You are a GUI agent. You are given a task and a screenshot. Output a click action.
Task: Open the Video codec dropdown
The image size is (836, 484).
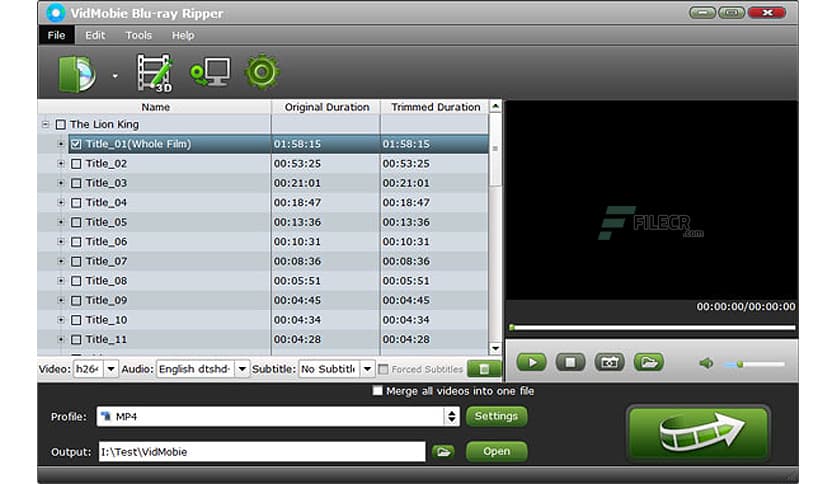point(111,369)
